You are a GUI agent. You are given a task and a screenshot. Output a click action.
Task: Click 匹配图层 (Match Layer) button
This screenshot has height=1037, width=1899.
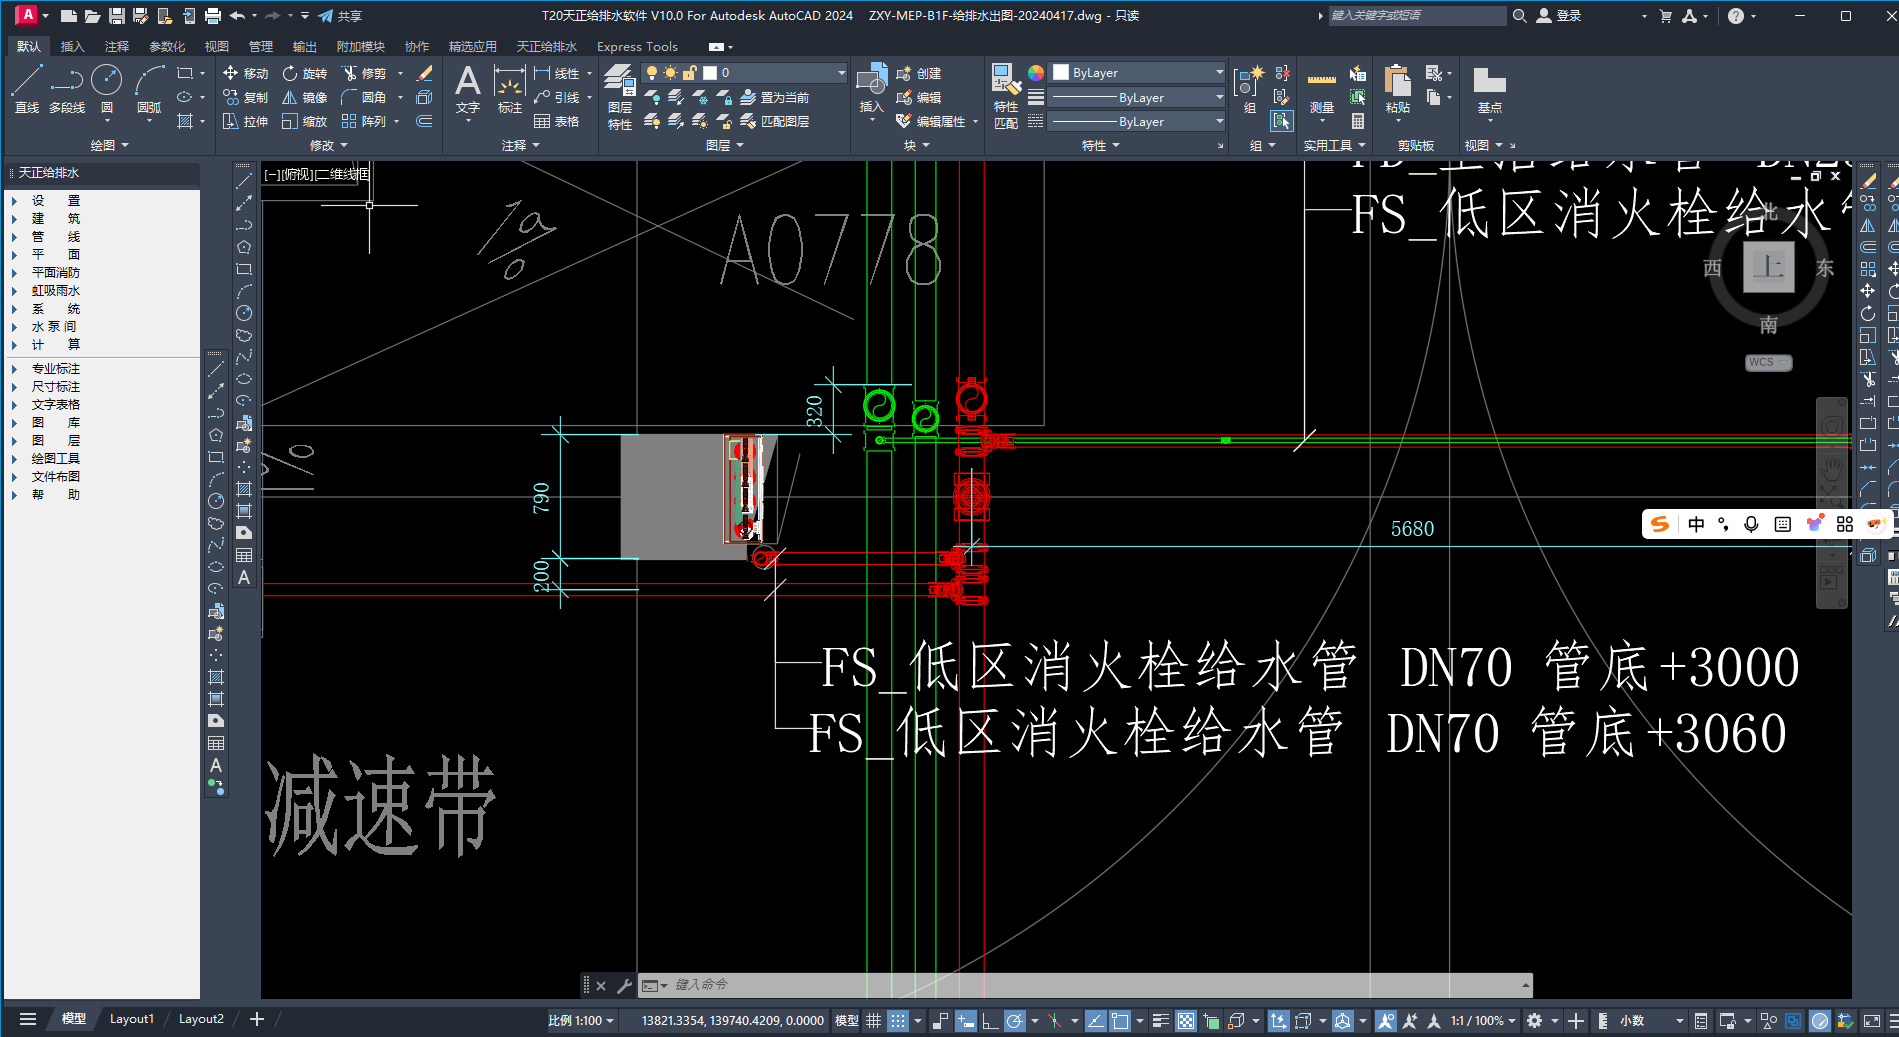[775, 121]
